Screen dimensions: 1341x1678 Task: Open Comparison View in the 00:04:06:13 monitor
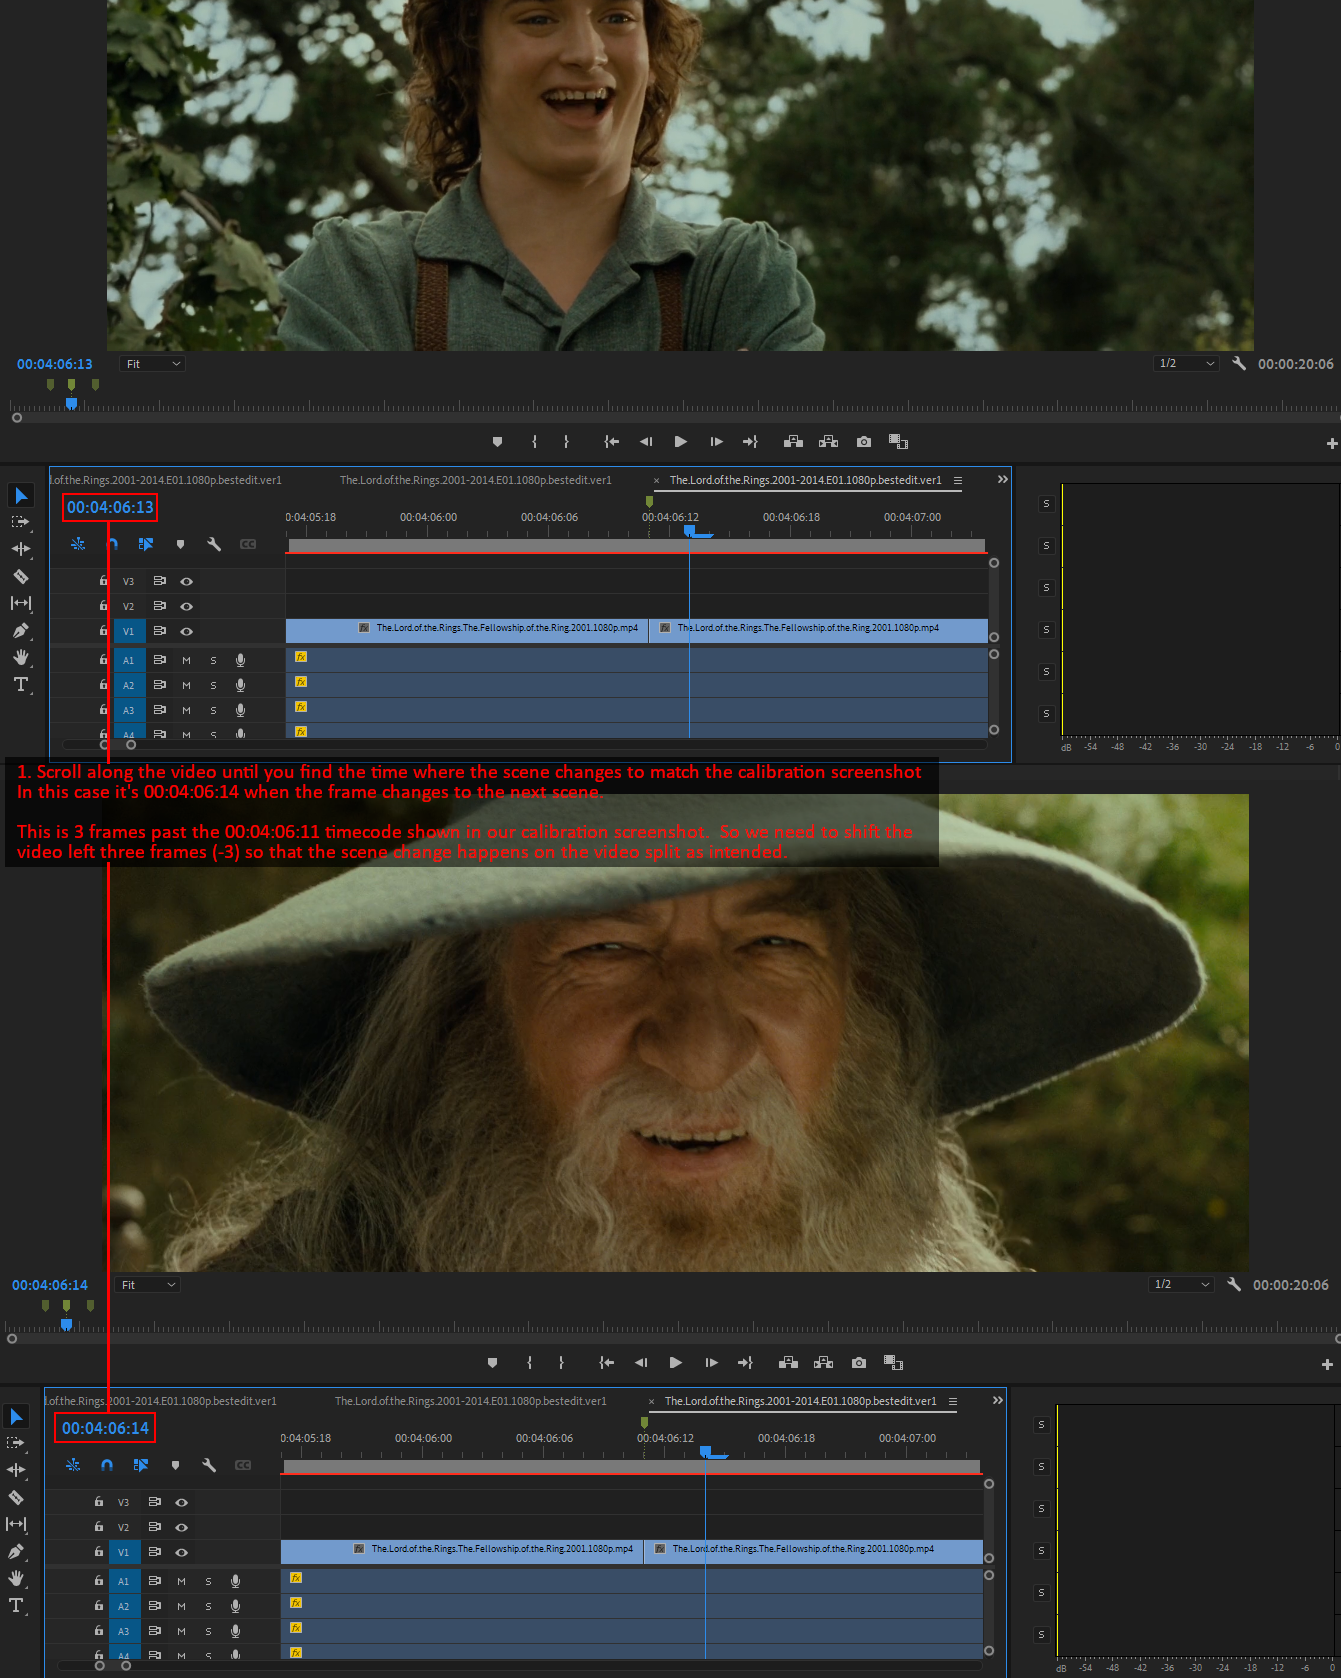pos(898,442)
